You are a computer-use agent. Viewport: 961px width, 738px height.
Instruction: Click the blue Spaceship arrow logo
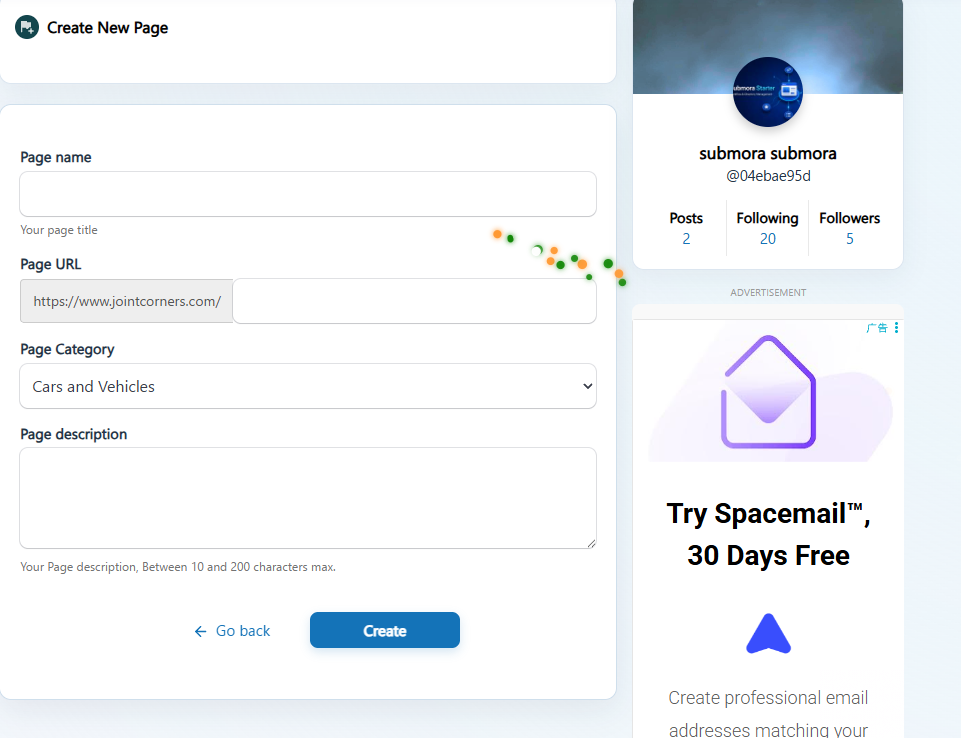point(769,633)
